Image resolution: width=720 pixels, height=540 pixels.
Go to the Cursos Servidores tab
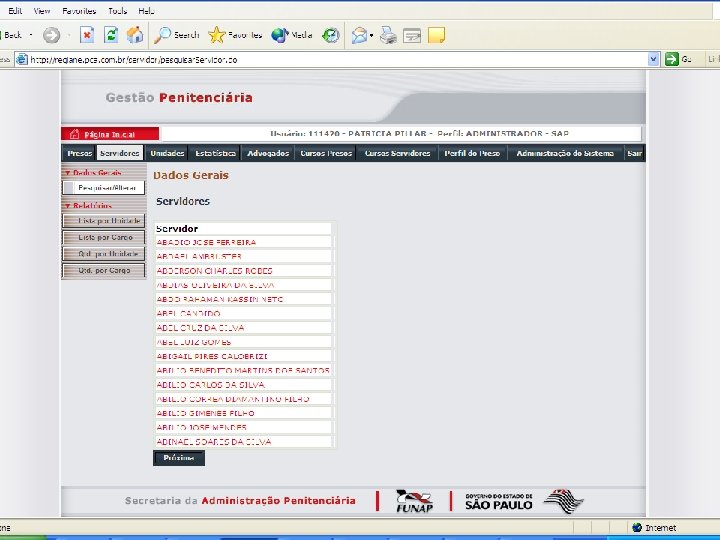pos(398,153)
